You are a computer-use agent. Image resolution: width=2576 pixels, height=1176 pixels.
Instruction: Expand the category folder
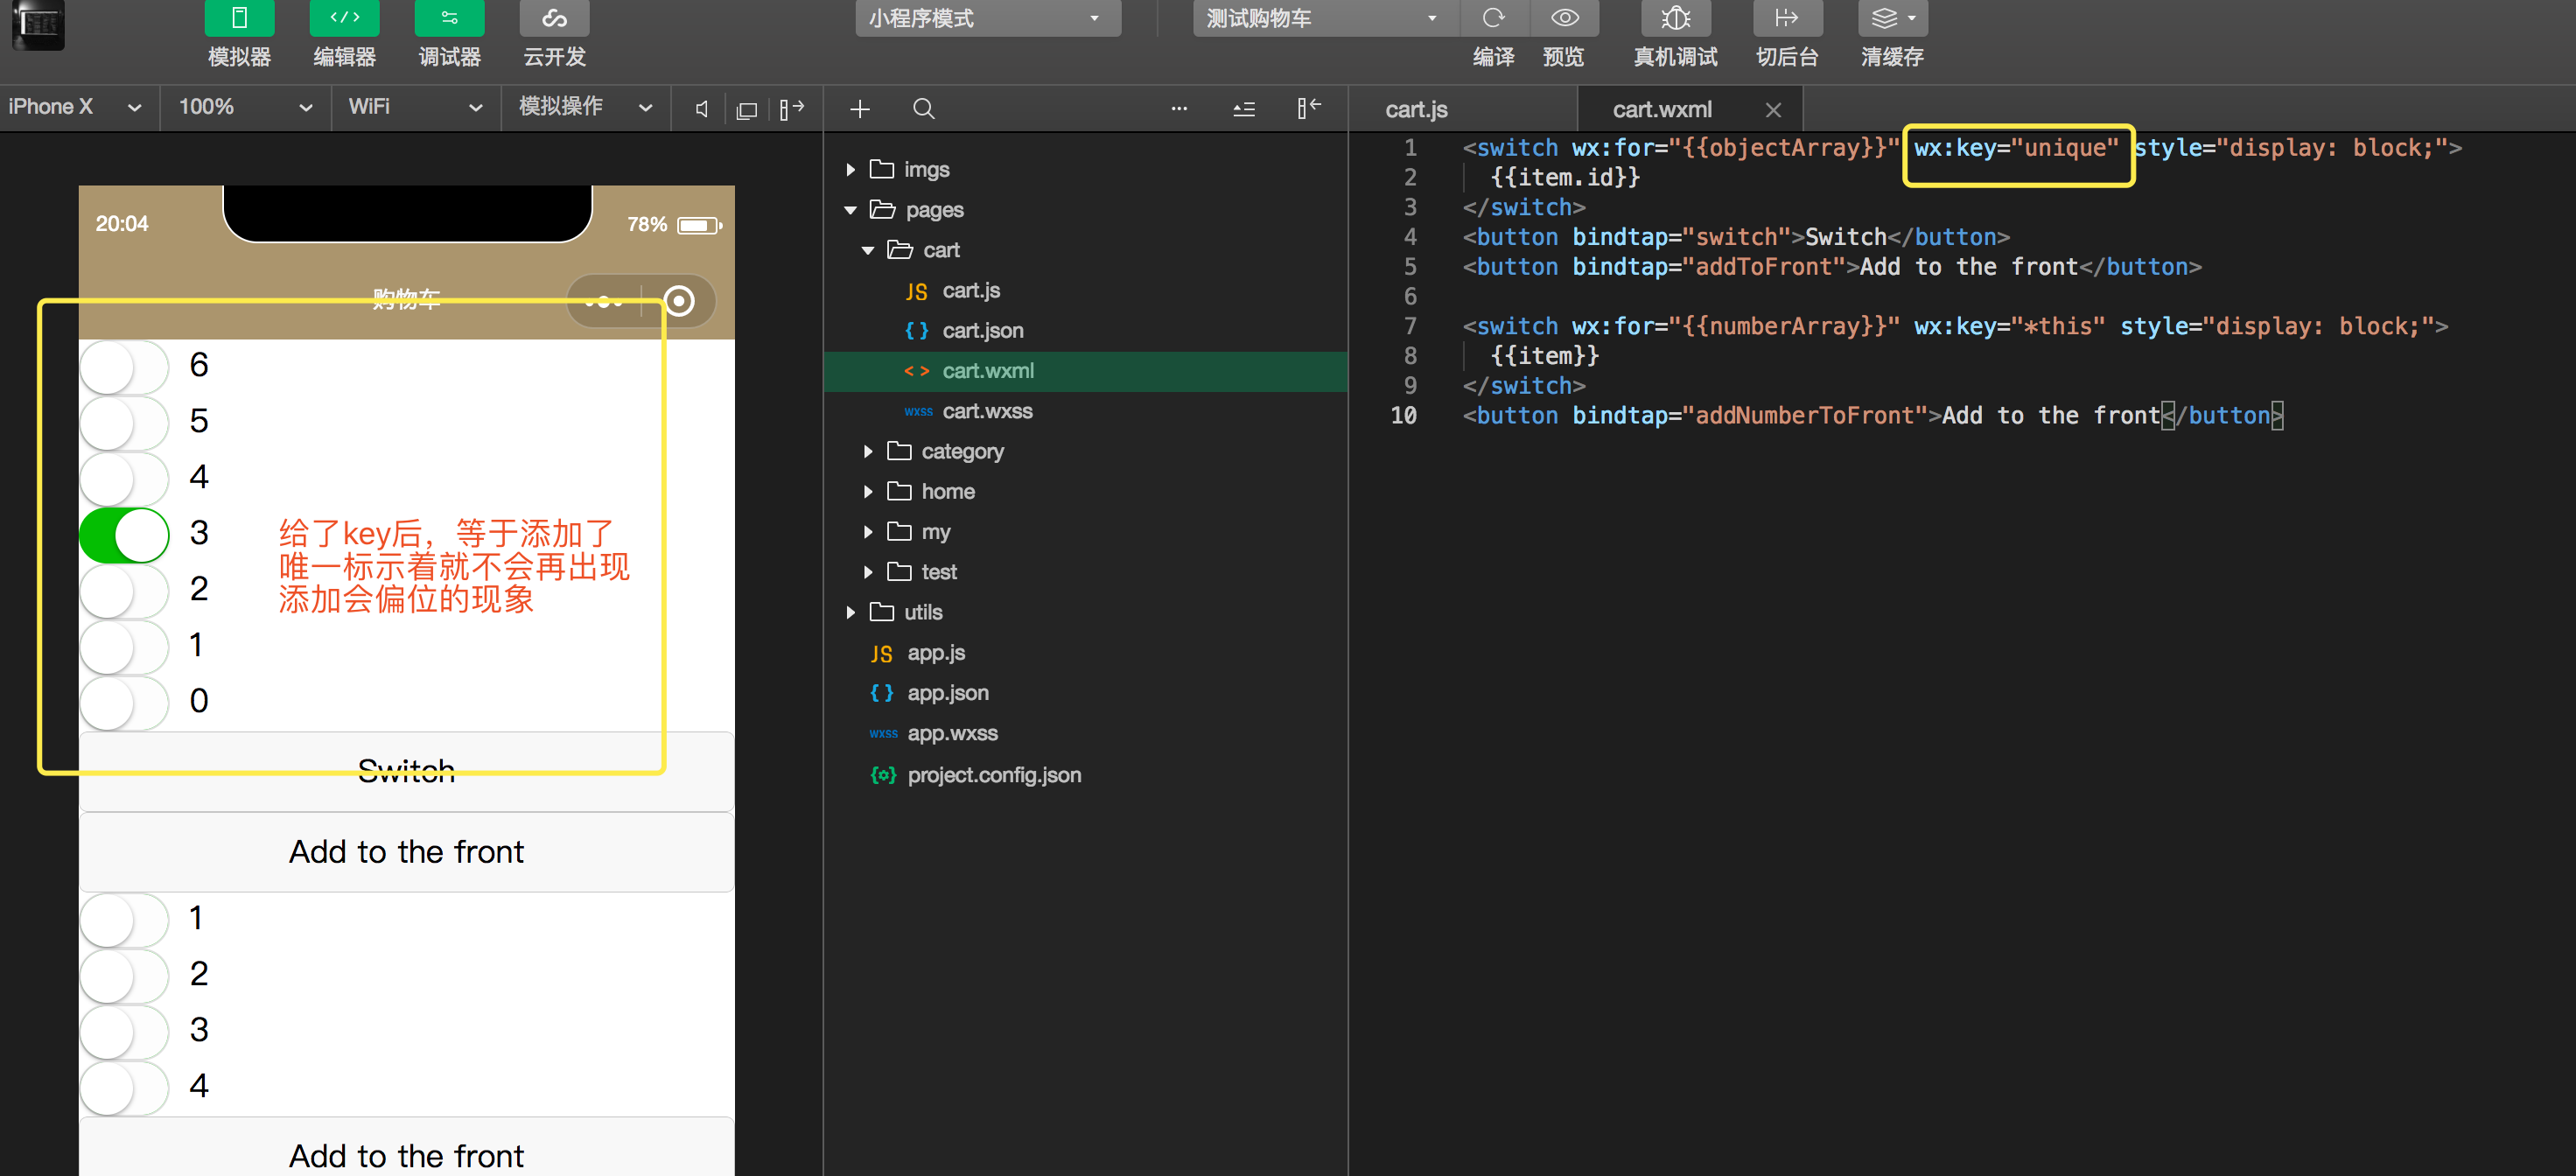pos(960,451)
